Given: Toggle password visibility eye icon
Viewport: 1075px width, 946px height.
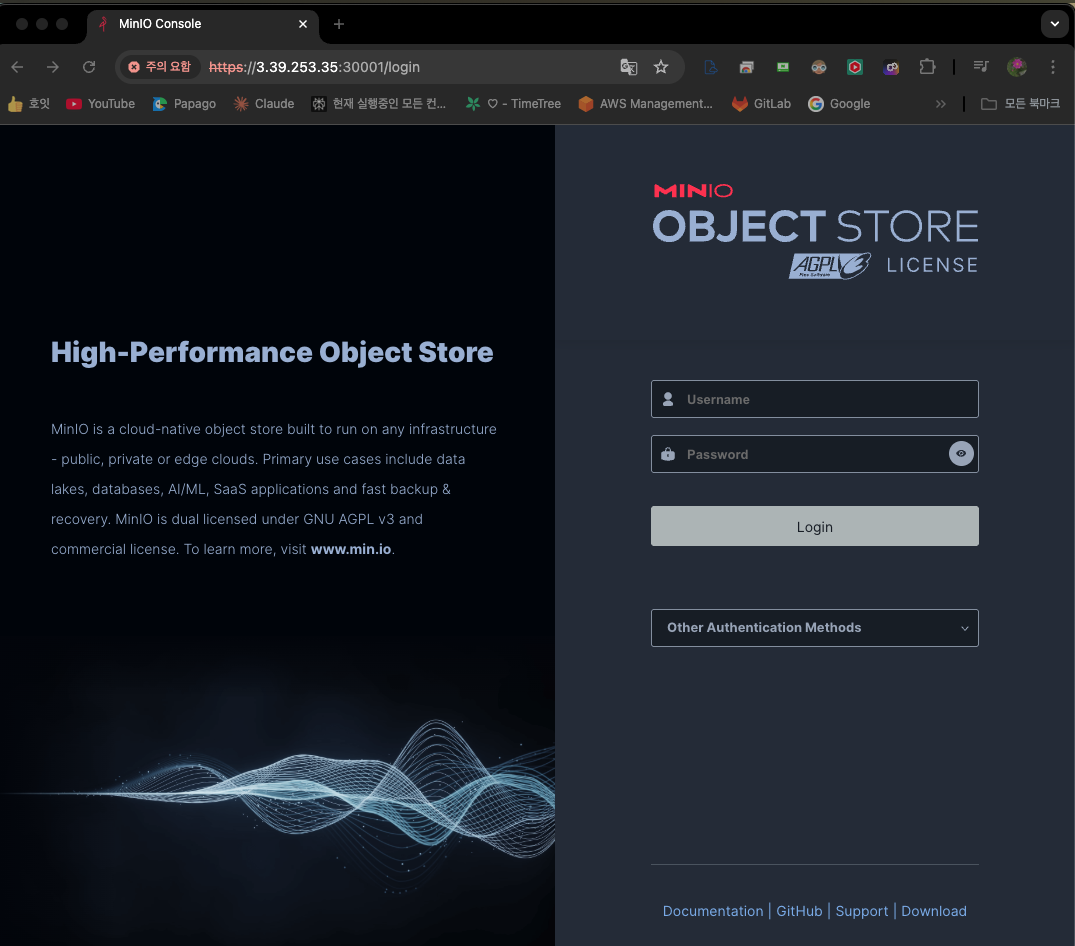Looking at the screenshot, I should coord(961,454).
